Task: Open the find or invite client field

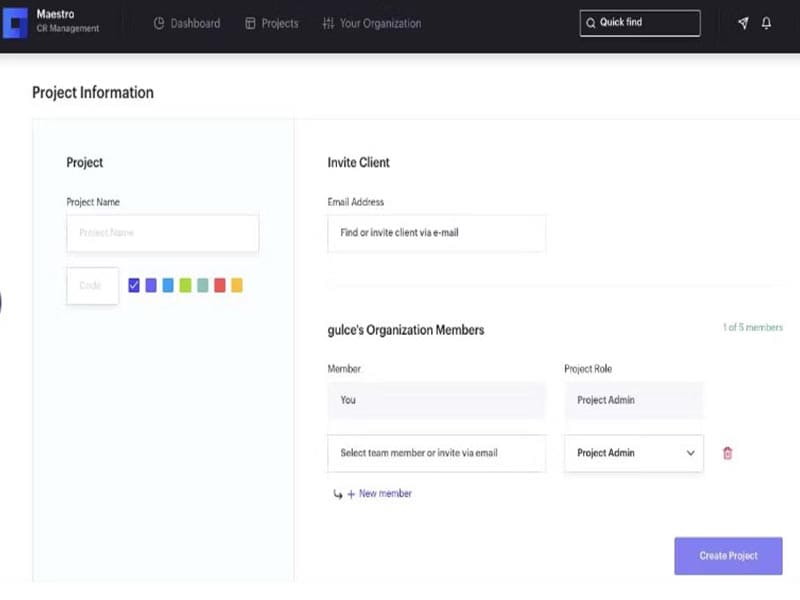Action: [436, 233]
